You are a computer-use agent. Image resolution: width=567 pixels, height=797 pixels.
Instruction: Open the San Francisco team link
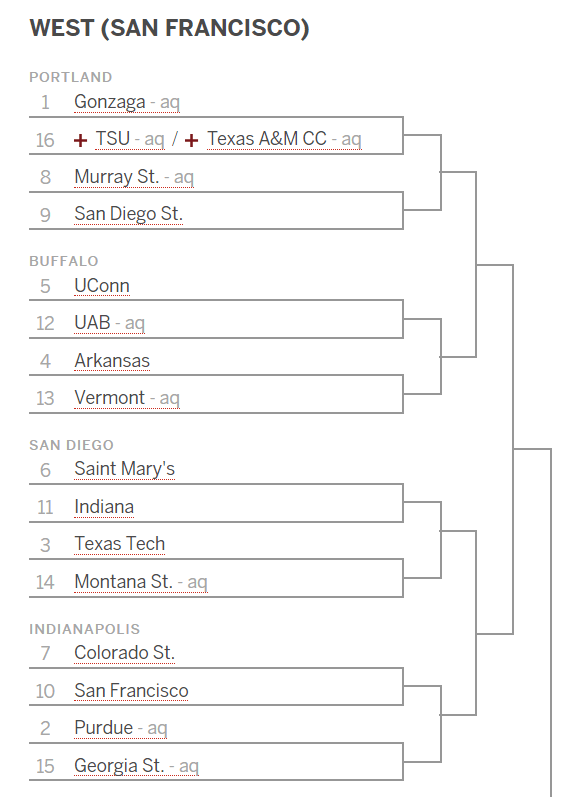131,691
